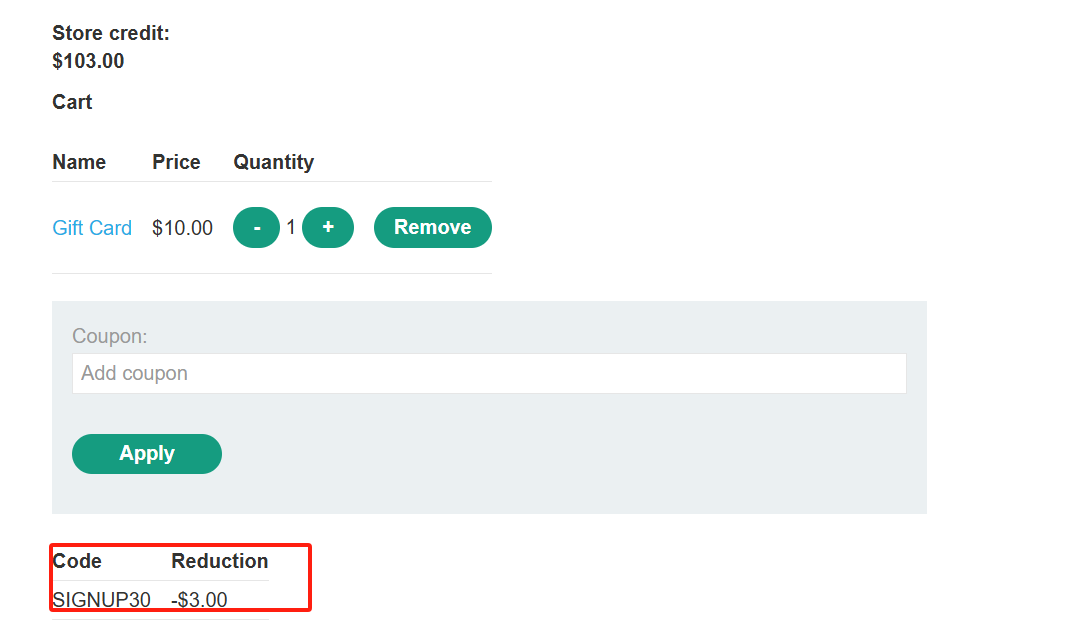
Task: Focus the Add coupon input field
Action: pos(489,373)
